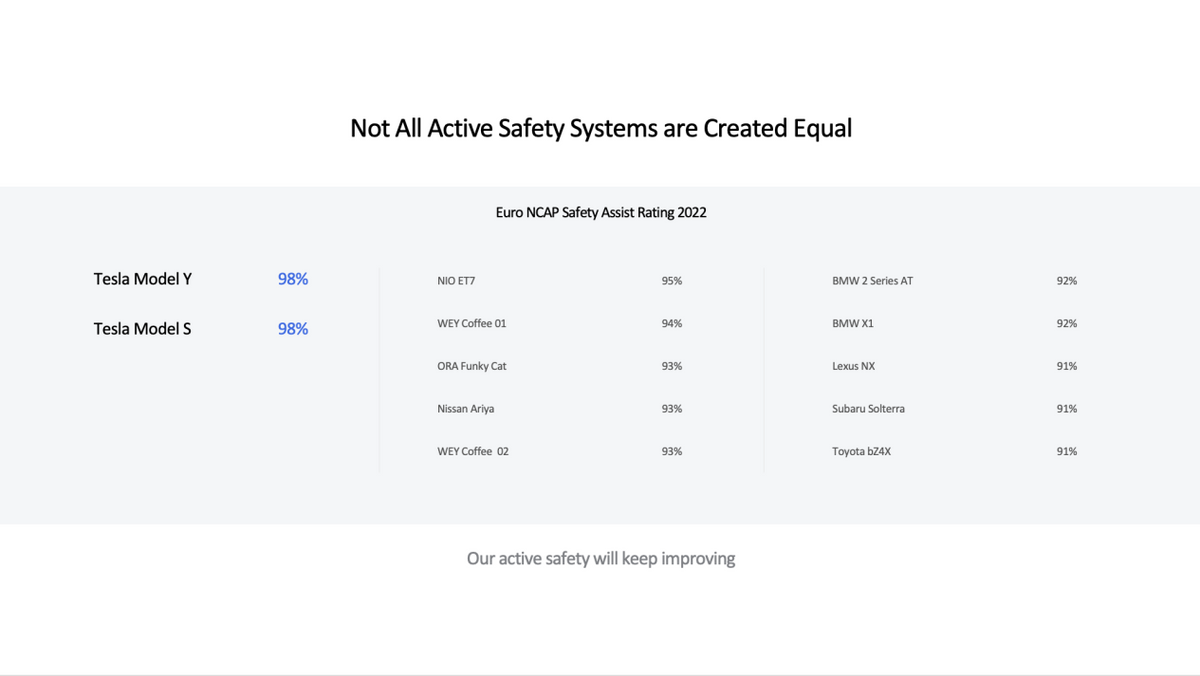Click the Tesla Model S label
This screenshot has height=676, width=1200.
point(142,328)
